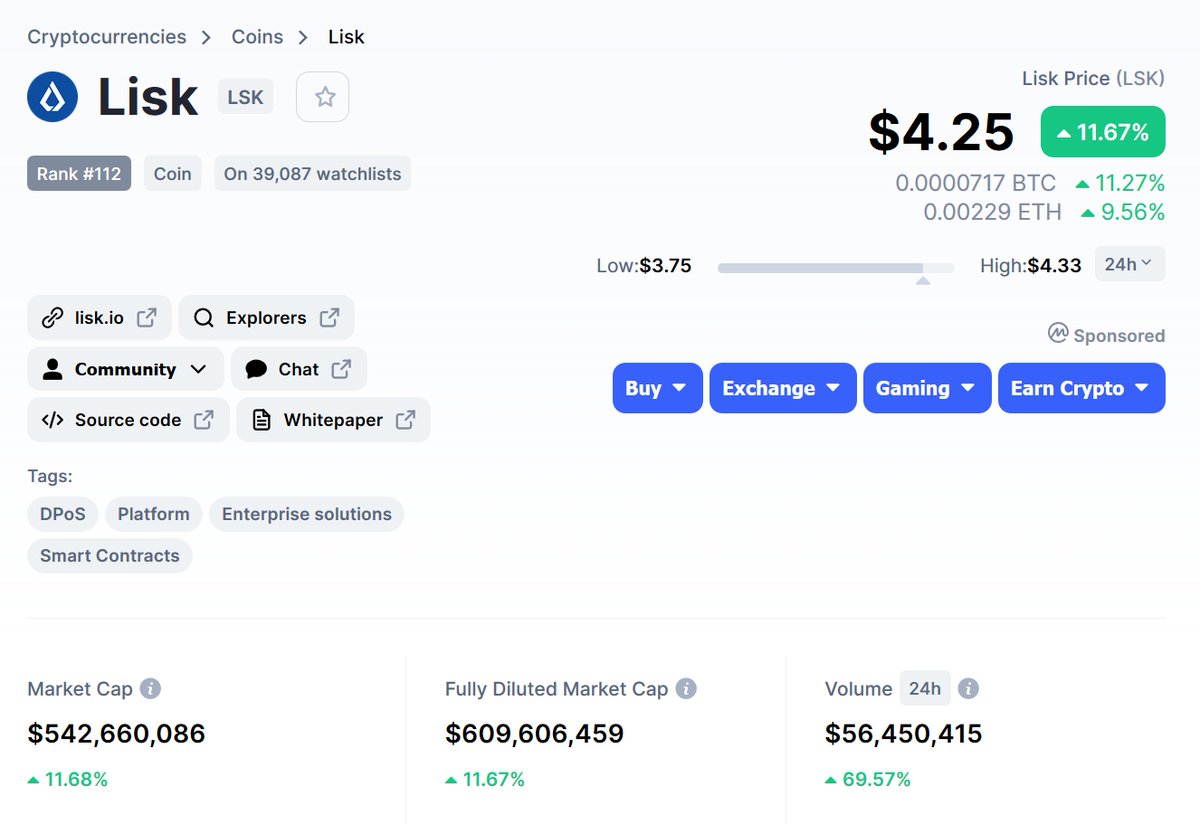Image resolution: width=1200 pixels, height=824 pixels.
Task: Click the Rank #112 badge
Action: pyautogui.click(x=79, y=173)
